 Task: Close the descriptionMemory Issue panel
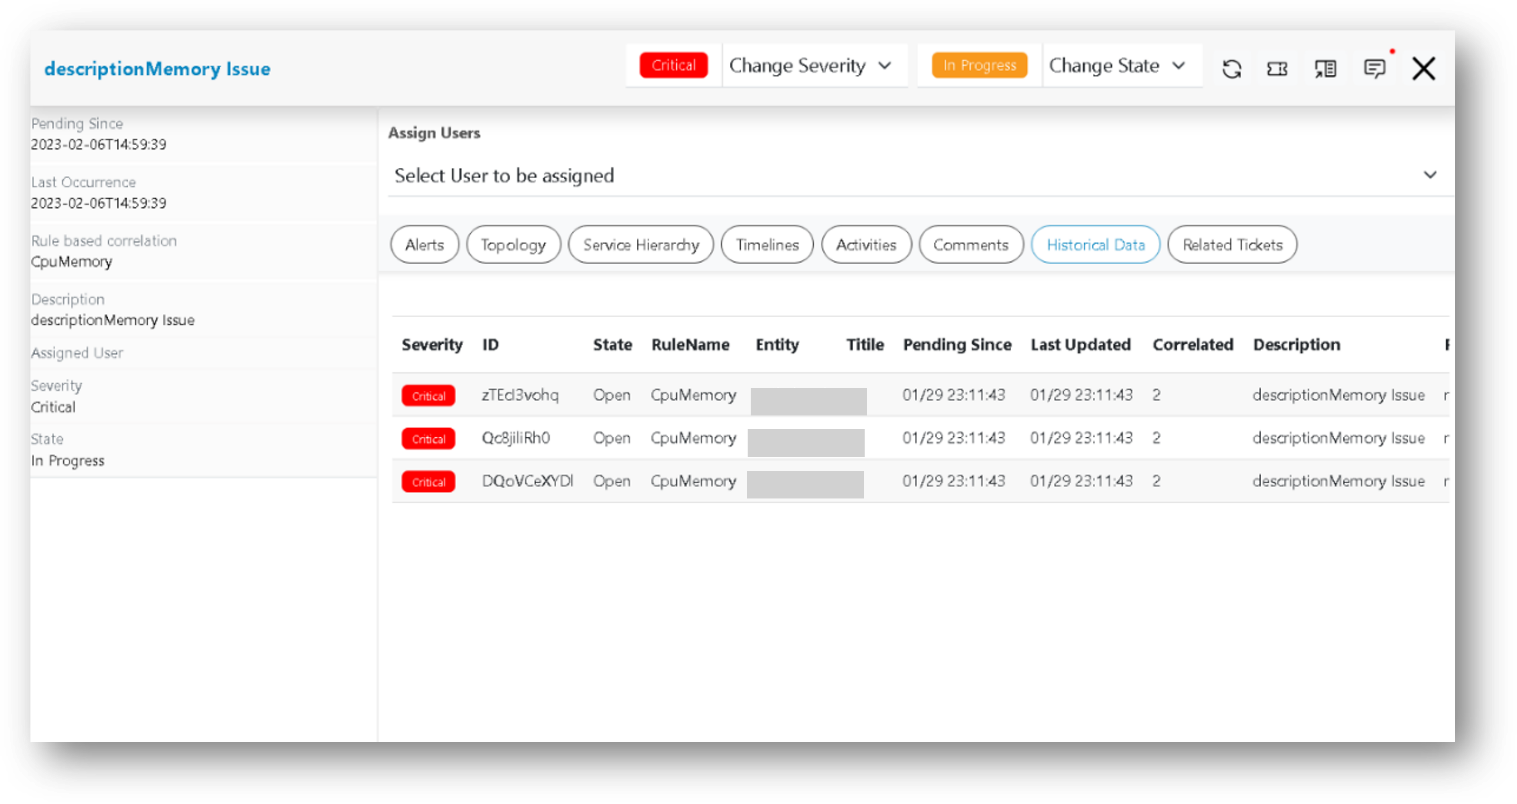coord(1424,68)
